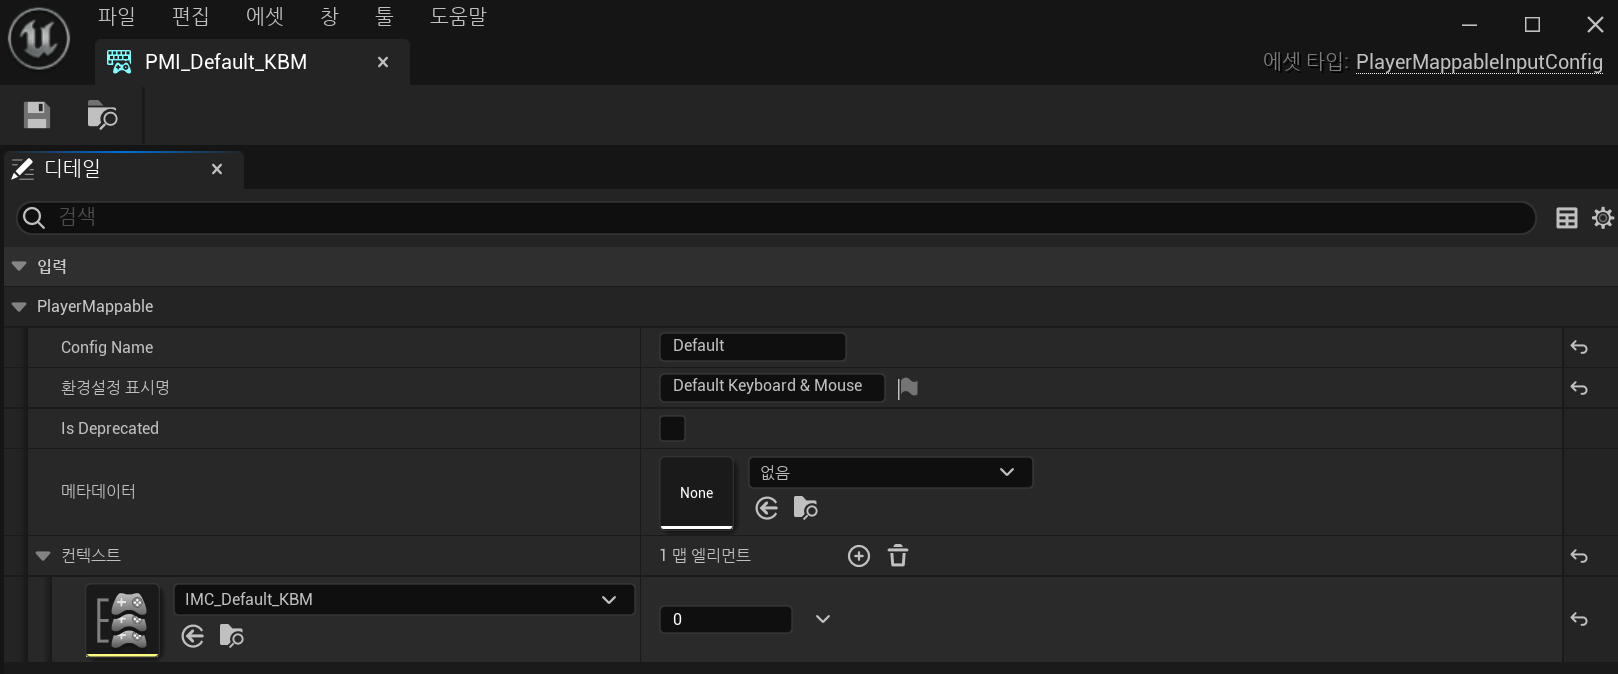Click the 메타데이터 property label
The height and width of the screenshot is (674, 1618).
[98, 491]
